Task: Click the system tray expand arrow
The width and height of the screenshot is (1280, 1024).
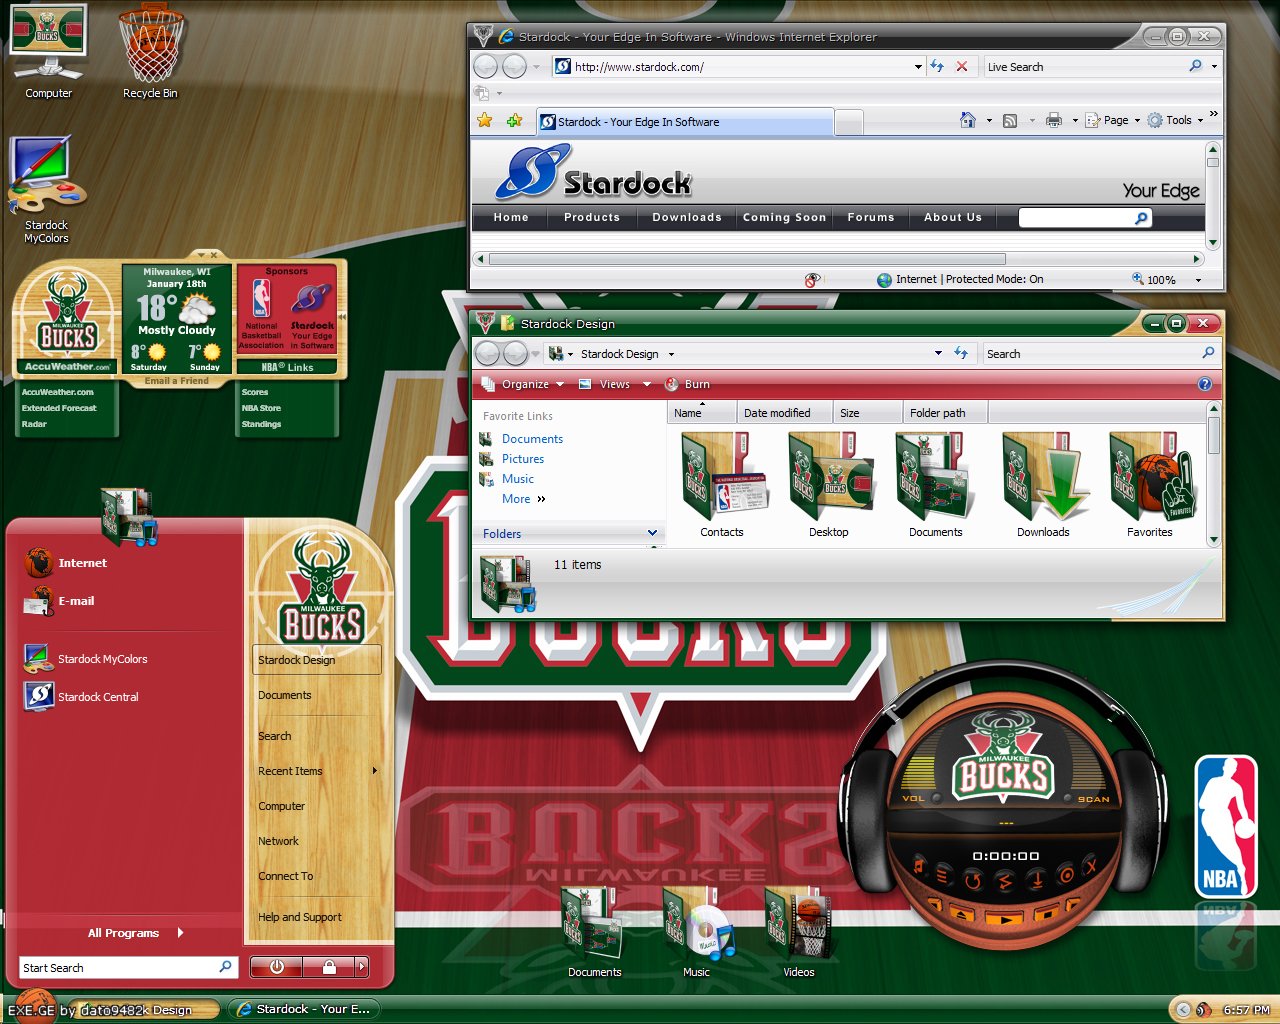Action: coord(1183,1010)
